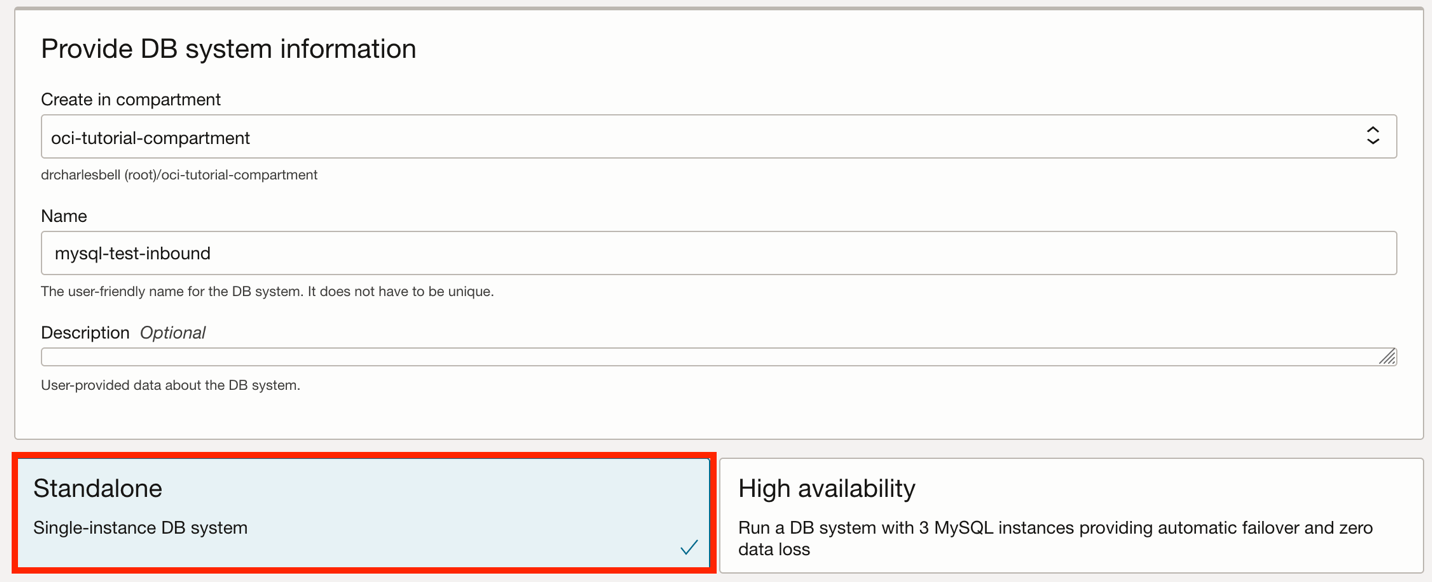
Task: Click the Create in compartment label
Action: pos(130,99)
